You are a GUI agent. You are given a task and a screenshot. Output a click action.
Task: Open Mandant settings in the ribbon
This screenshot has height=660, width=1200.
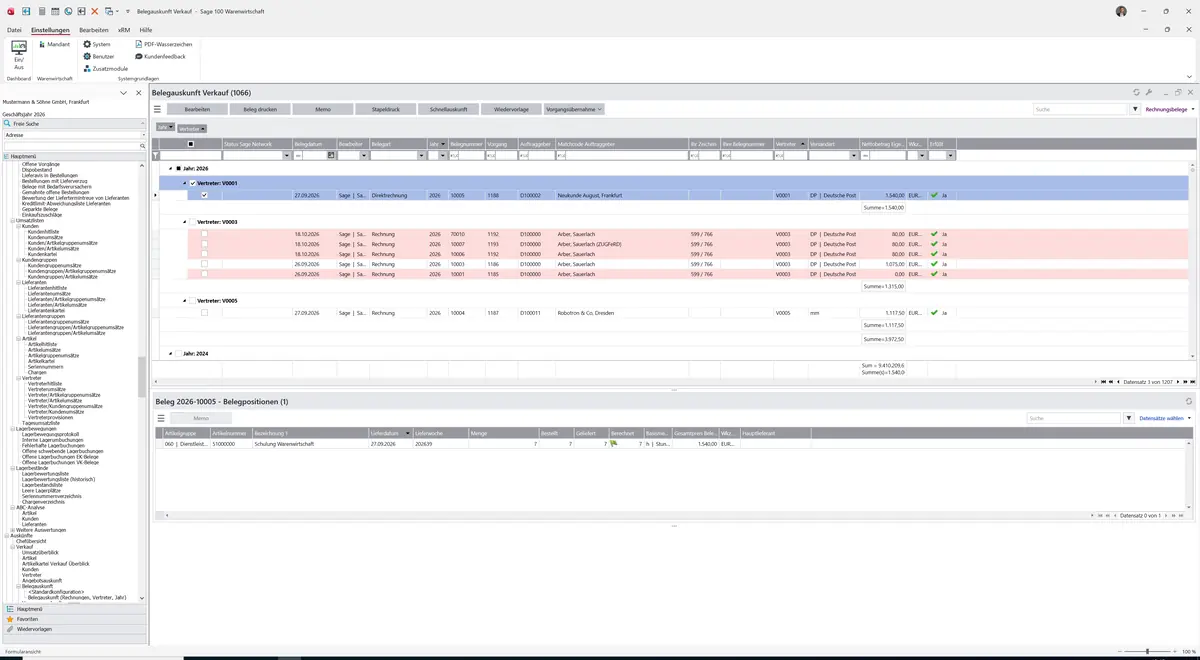[53, 45]
